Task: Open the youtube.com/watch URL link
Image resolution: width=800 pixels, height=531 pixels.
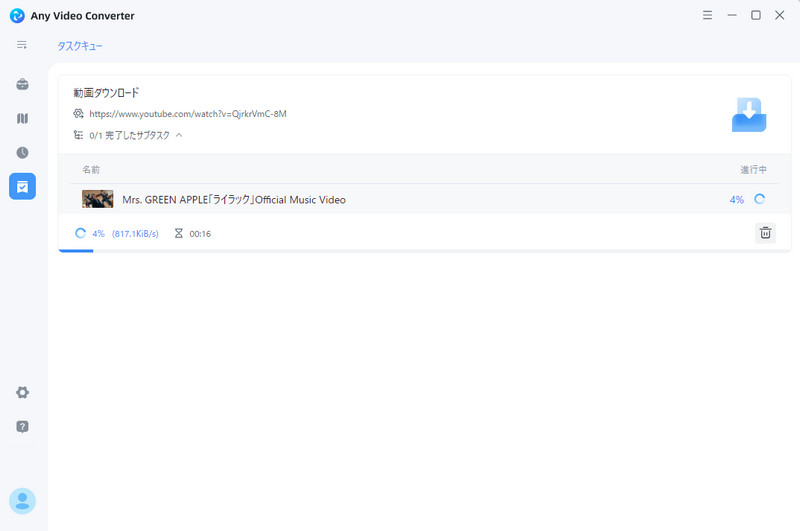Action: pos(188,114)
